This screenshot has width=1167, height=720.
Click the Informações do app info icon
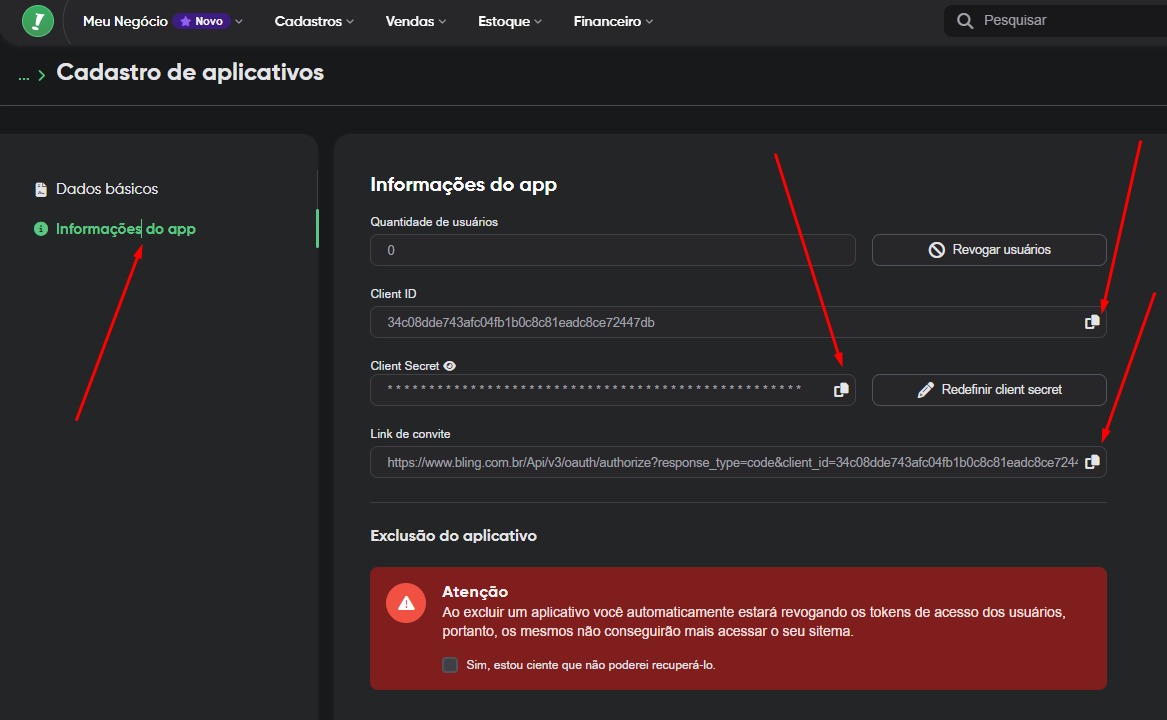tap(41, 229)
